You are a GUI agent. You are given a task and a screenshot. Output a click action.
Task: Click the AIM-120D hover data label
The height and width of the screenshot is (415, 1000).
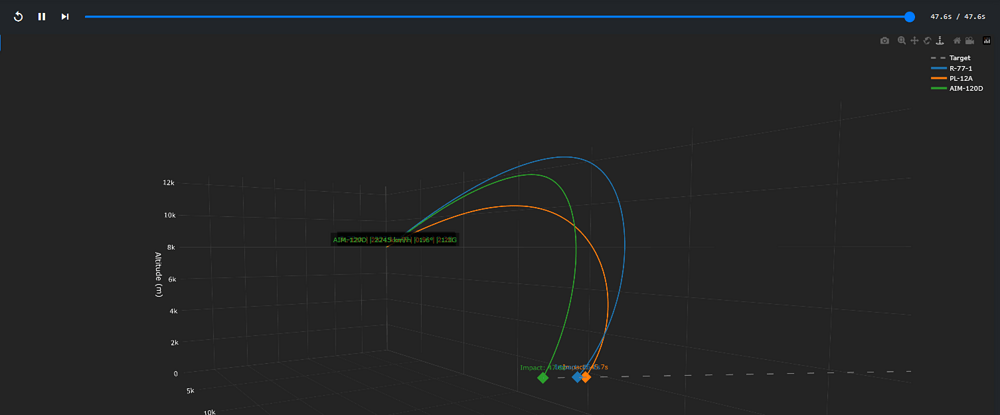(x=395, y=240)
